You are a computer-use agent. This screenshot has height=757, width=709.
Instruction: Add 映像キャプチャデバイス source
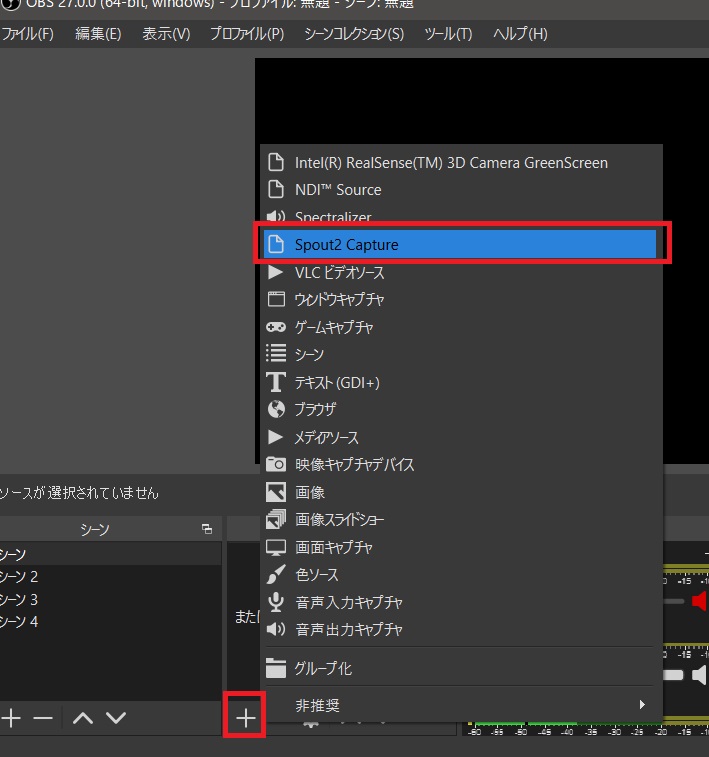click(x=460, y=464)
